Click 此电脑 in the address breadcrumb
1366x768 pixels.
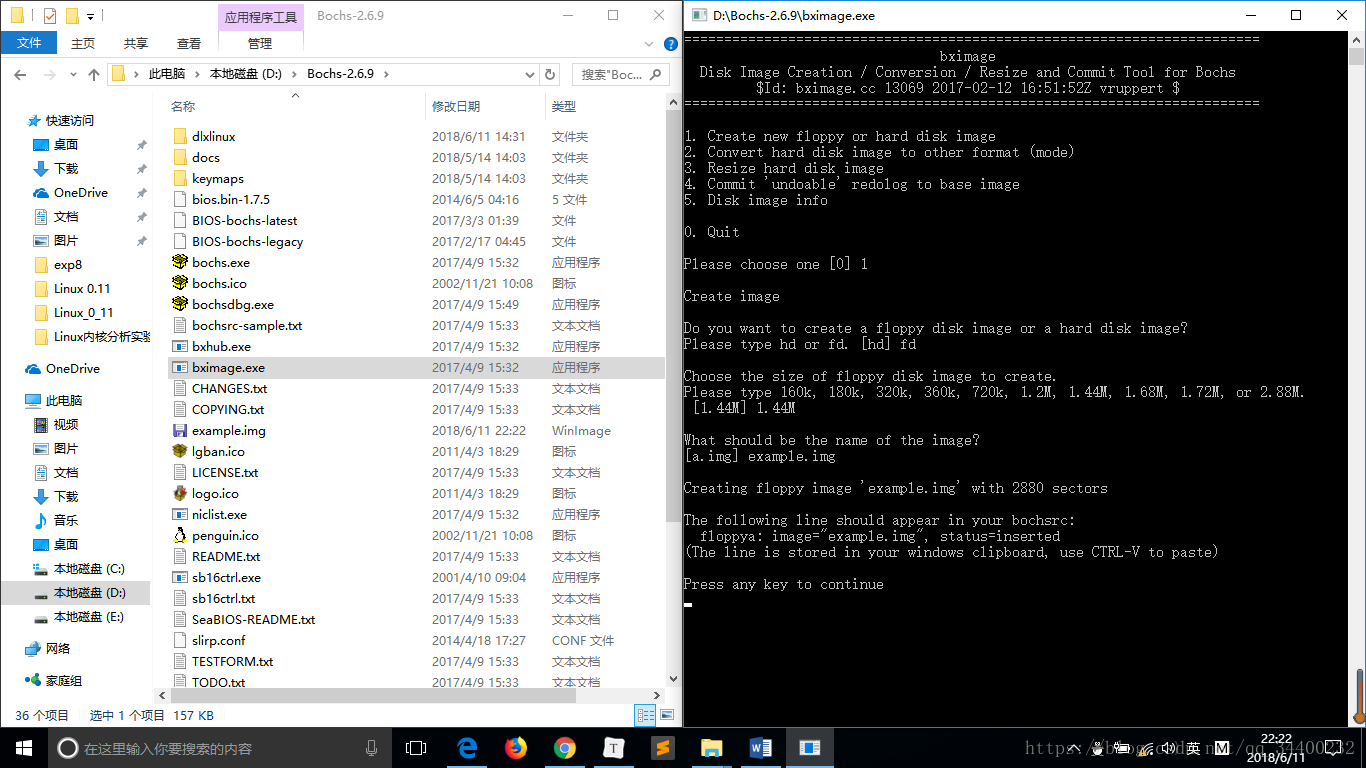pos(167,74)
